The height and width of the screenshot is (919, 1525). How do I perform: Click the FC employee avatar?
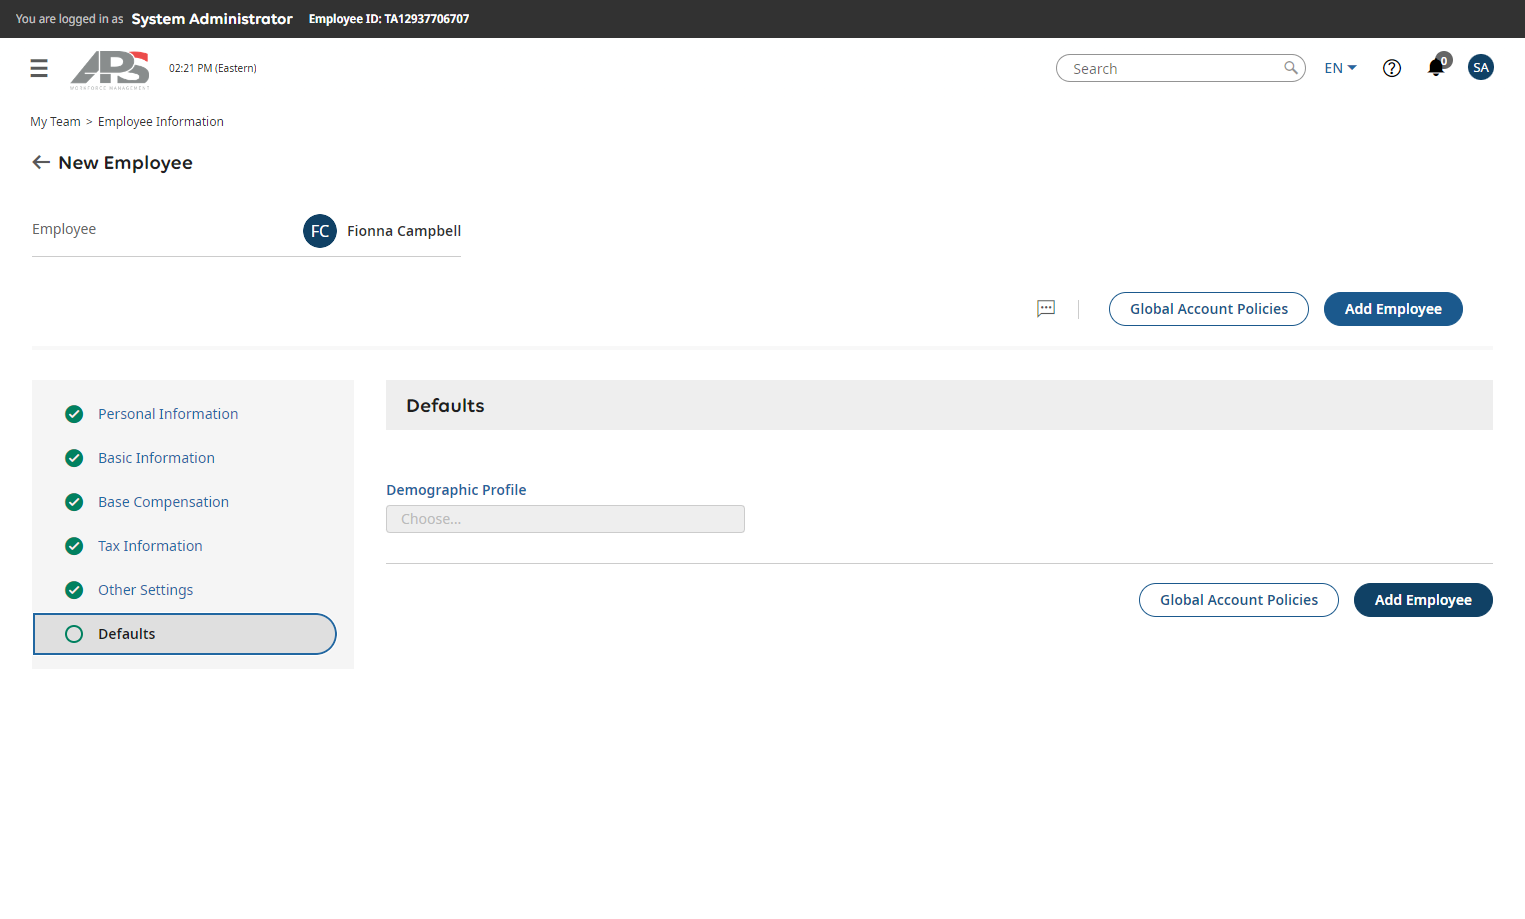320,231
